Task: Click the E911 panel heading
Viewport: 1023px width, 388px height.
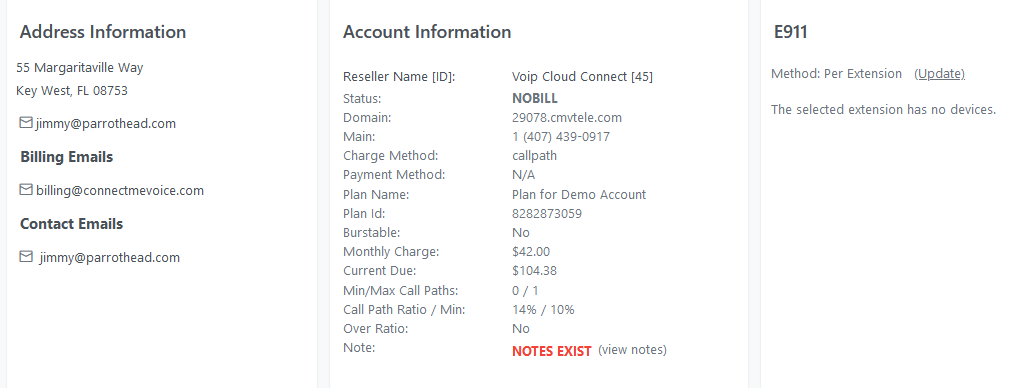Action: (791, 32)
